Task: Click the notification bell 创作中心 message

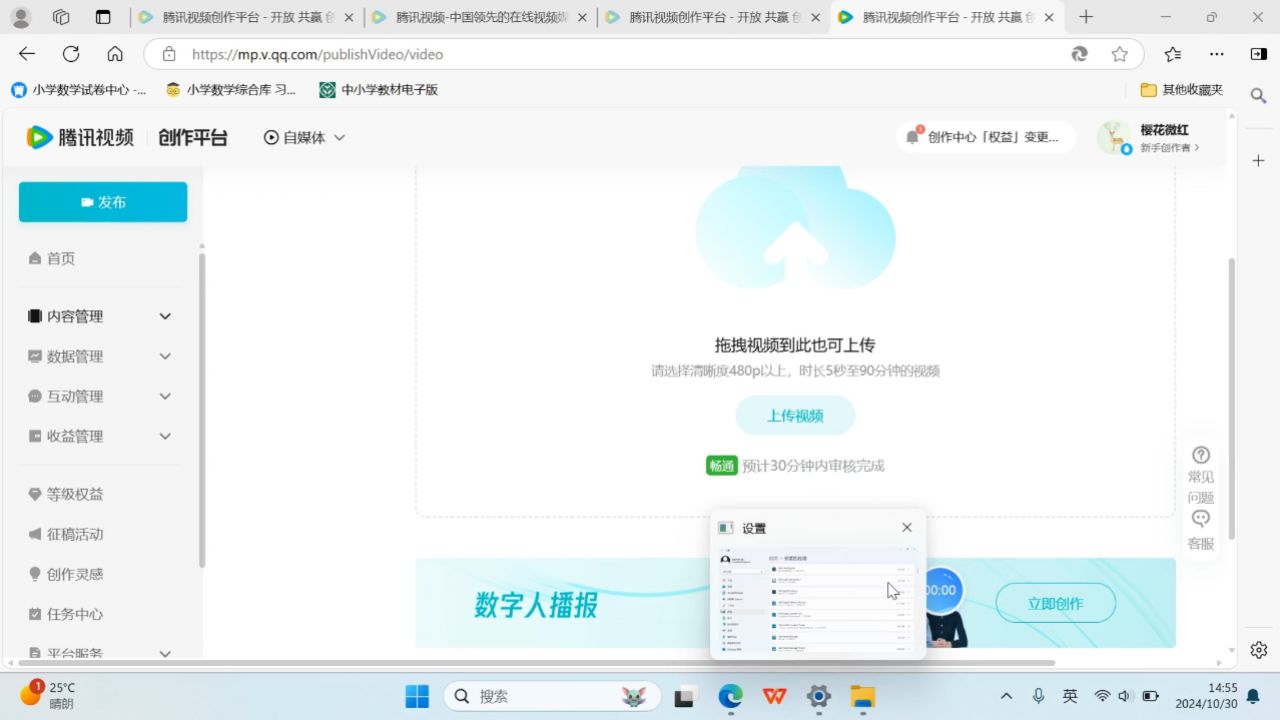Action: [985, 138]
